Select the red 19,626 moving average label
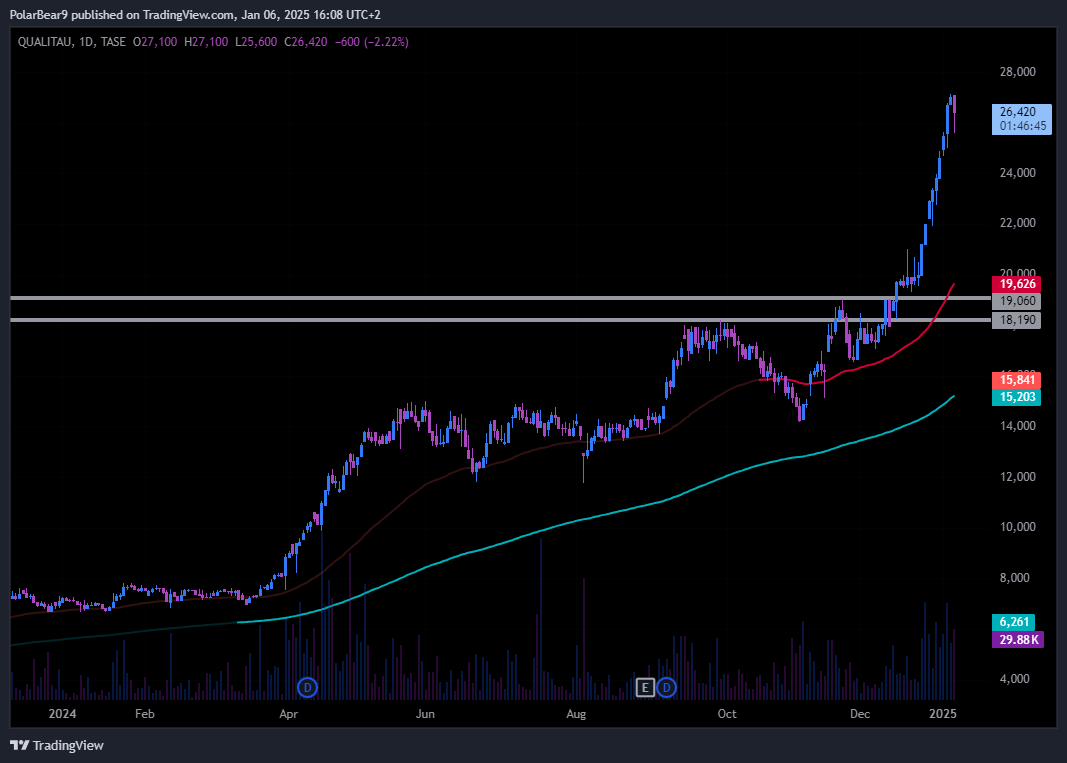Image resolution: width=1067 pixels, height=763 pixels. click(x=1016, y=284)
